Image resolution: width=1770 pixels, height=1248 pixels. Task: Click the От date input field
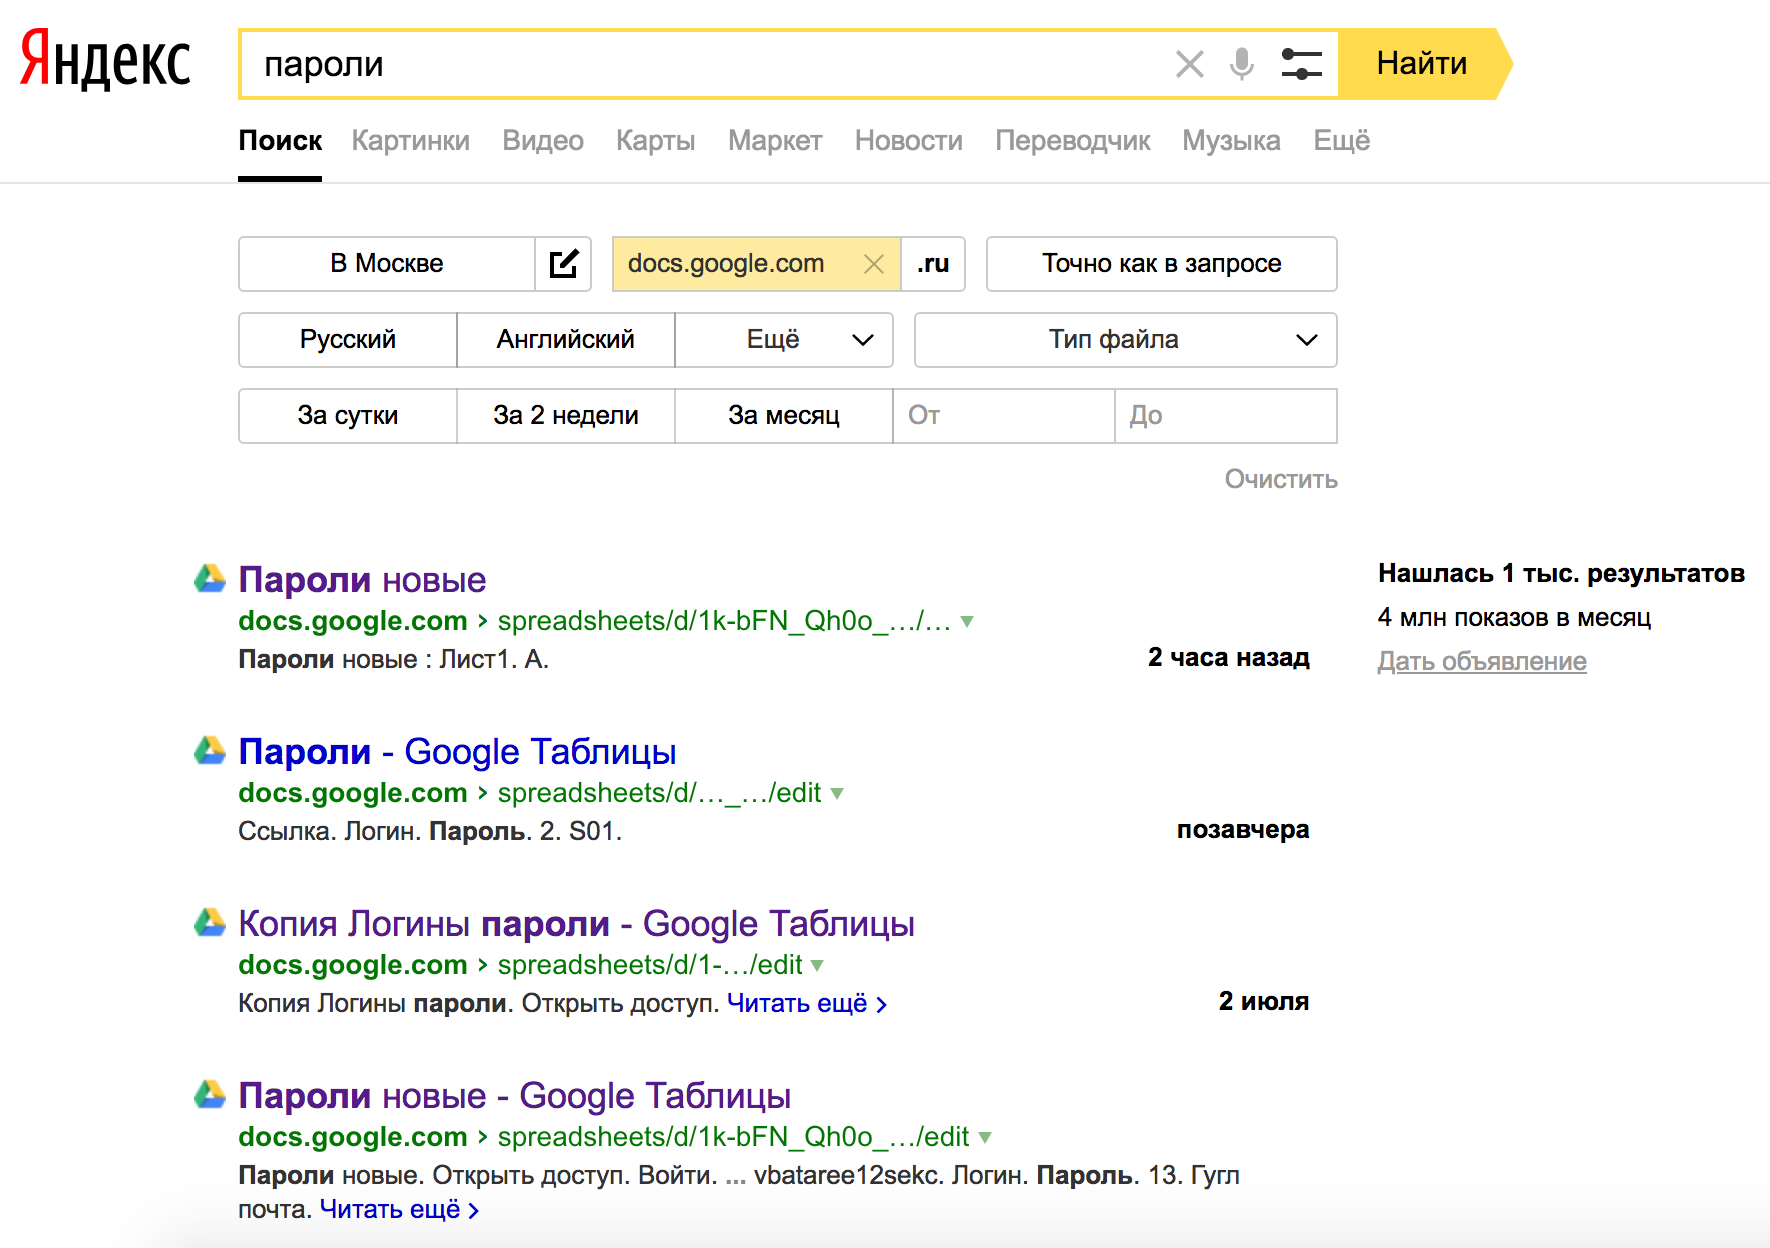[1003, 415]
